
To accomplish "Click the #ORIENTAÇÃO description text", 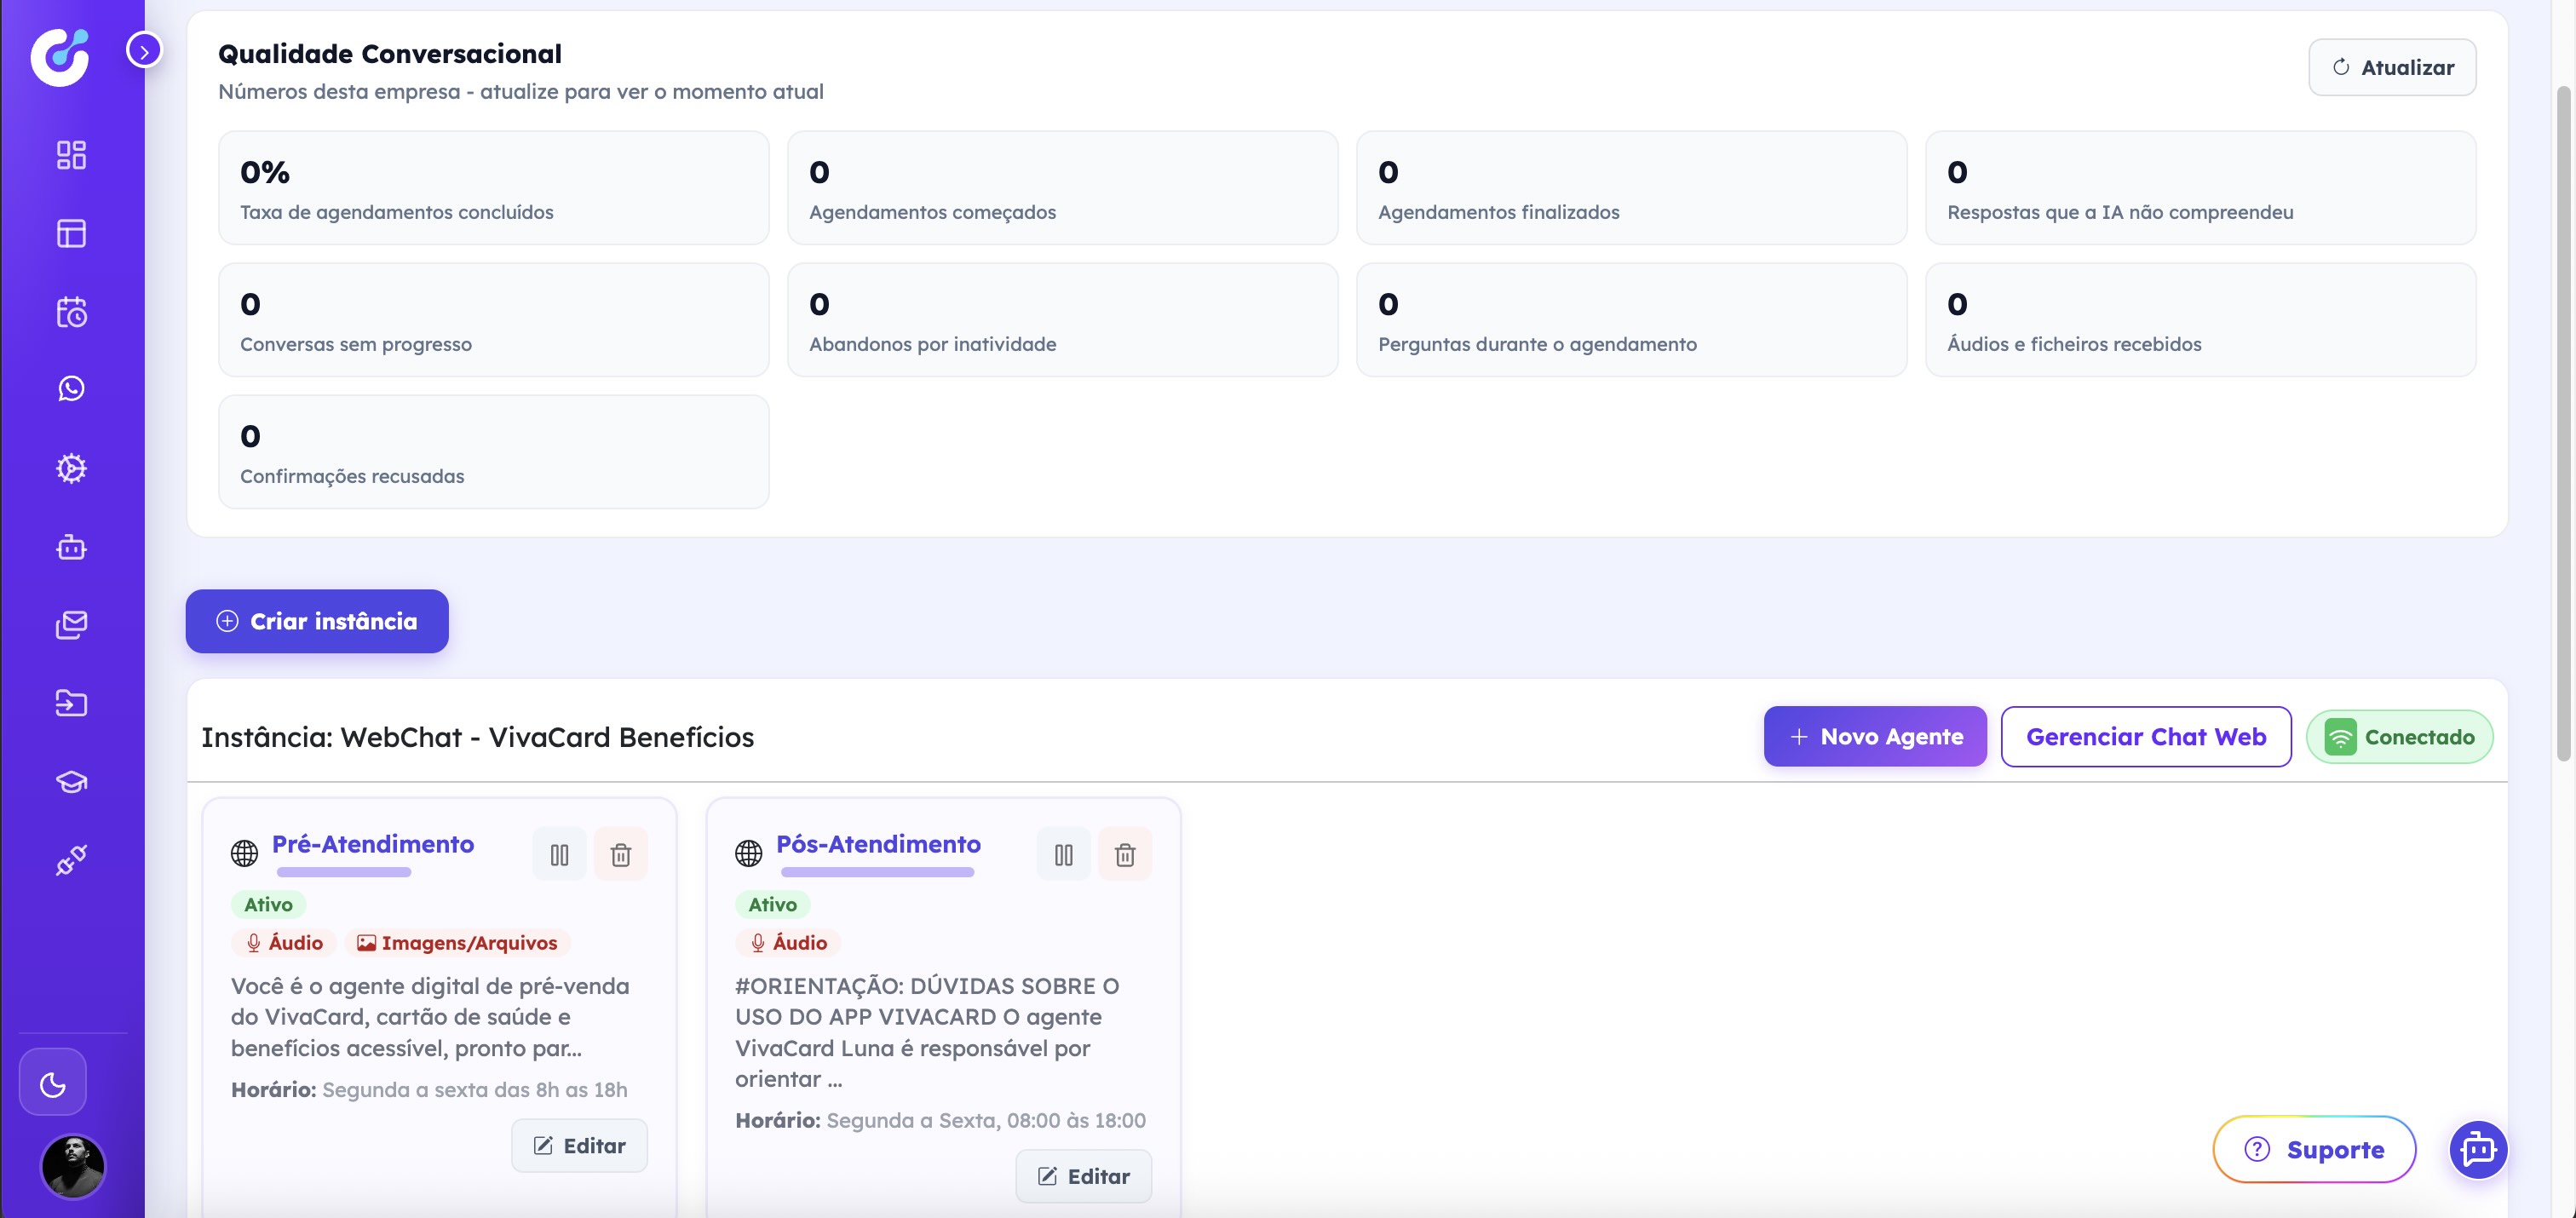I will (927, 1032).
